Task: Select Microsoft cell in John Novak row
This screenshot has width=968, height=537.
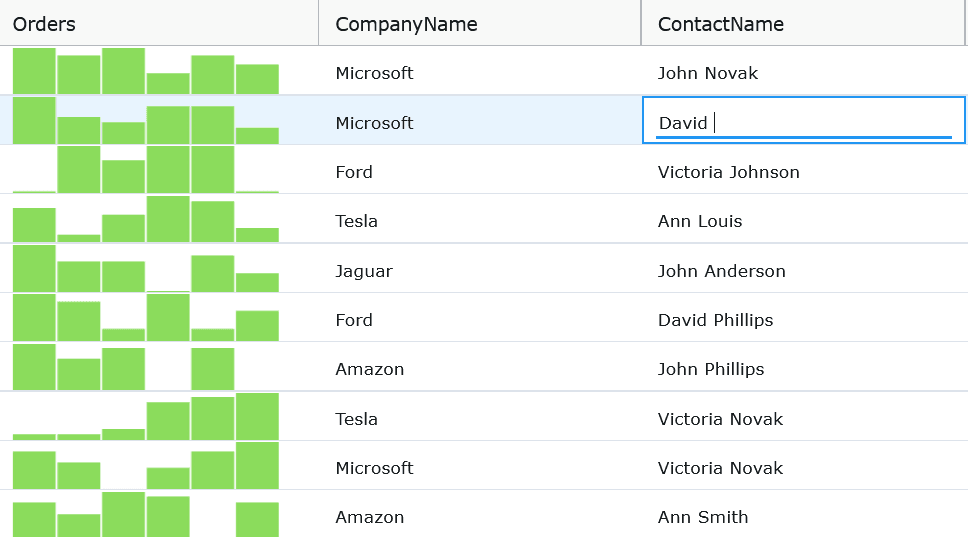Action: (480, 71)
